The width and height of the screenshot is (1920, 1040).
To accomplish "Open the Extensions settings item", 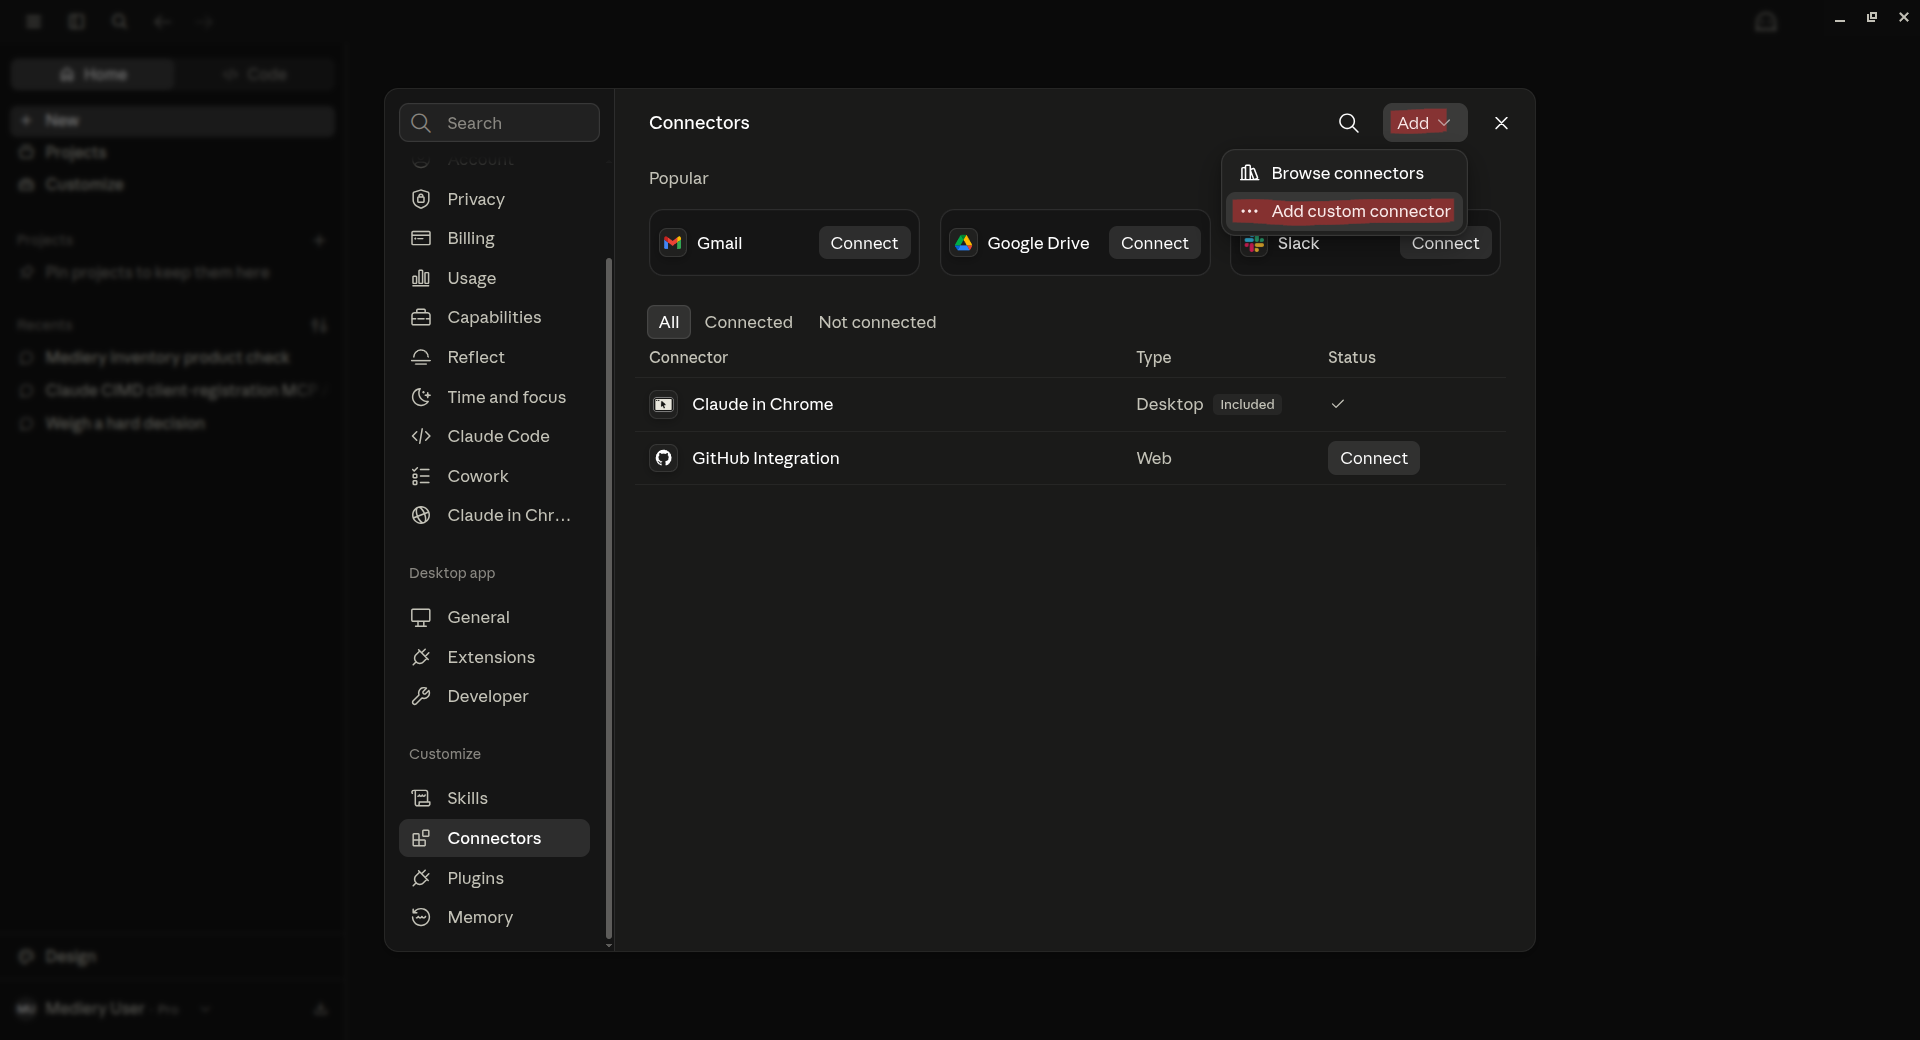I will coord(494,657).
